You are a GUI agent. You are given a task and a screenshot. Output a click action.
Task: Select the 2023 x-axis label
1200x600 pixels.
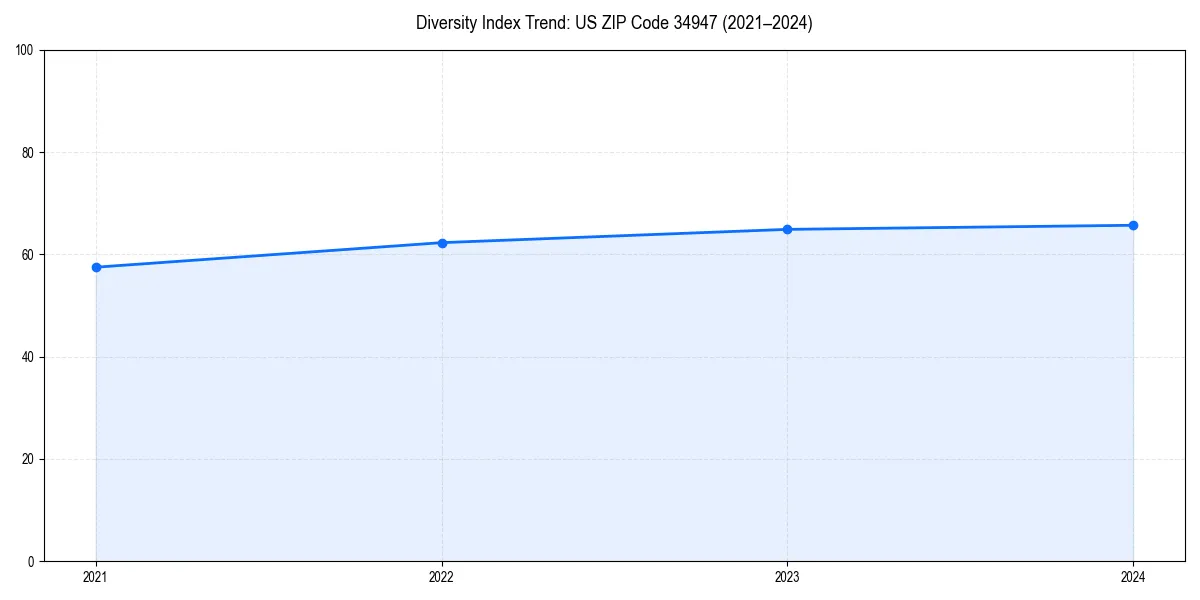pyautogui.click(x=787, y=576)
